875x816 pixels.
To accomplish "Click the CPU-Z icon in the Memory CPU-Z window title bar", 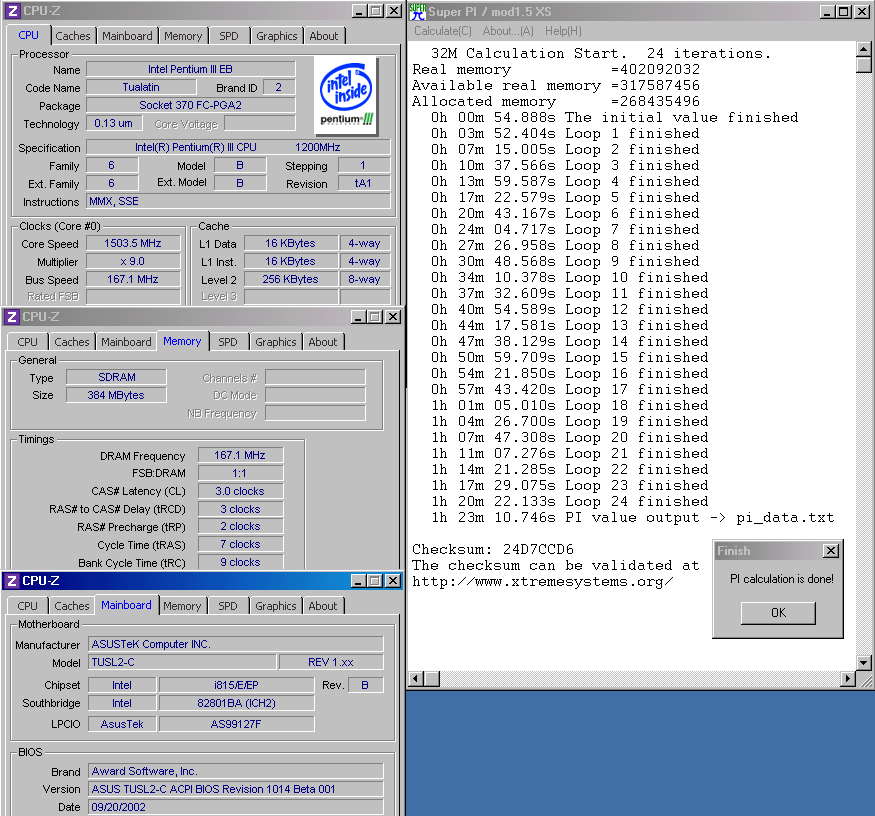I will coord(12,316).
